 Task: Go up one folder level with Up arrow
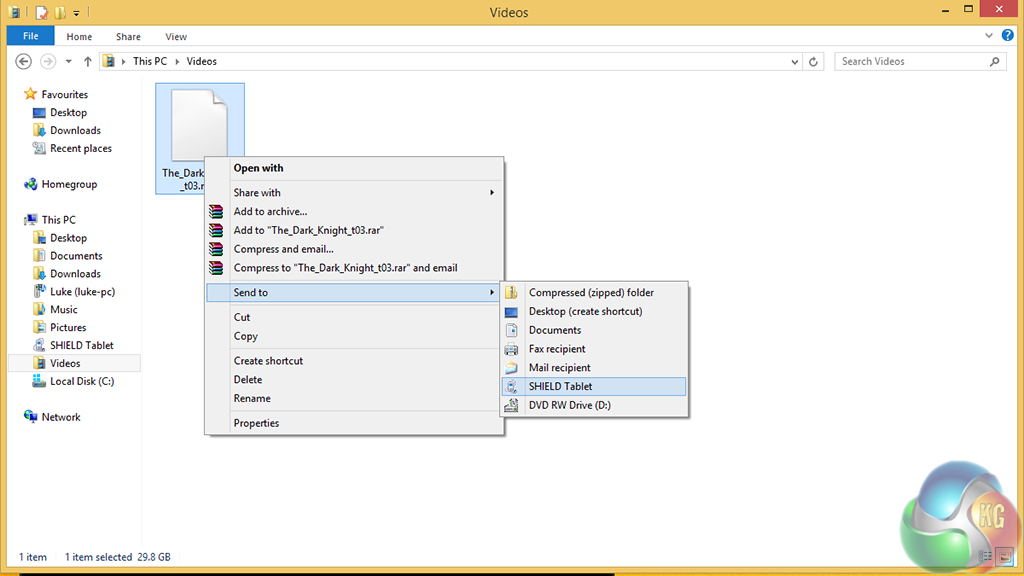pos(87,61)
